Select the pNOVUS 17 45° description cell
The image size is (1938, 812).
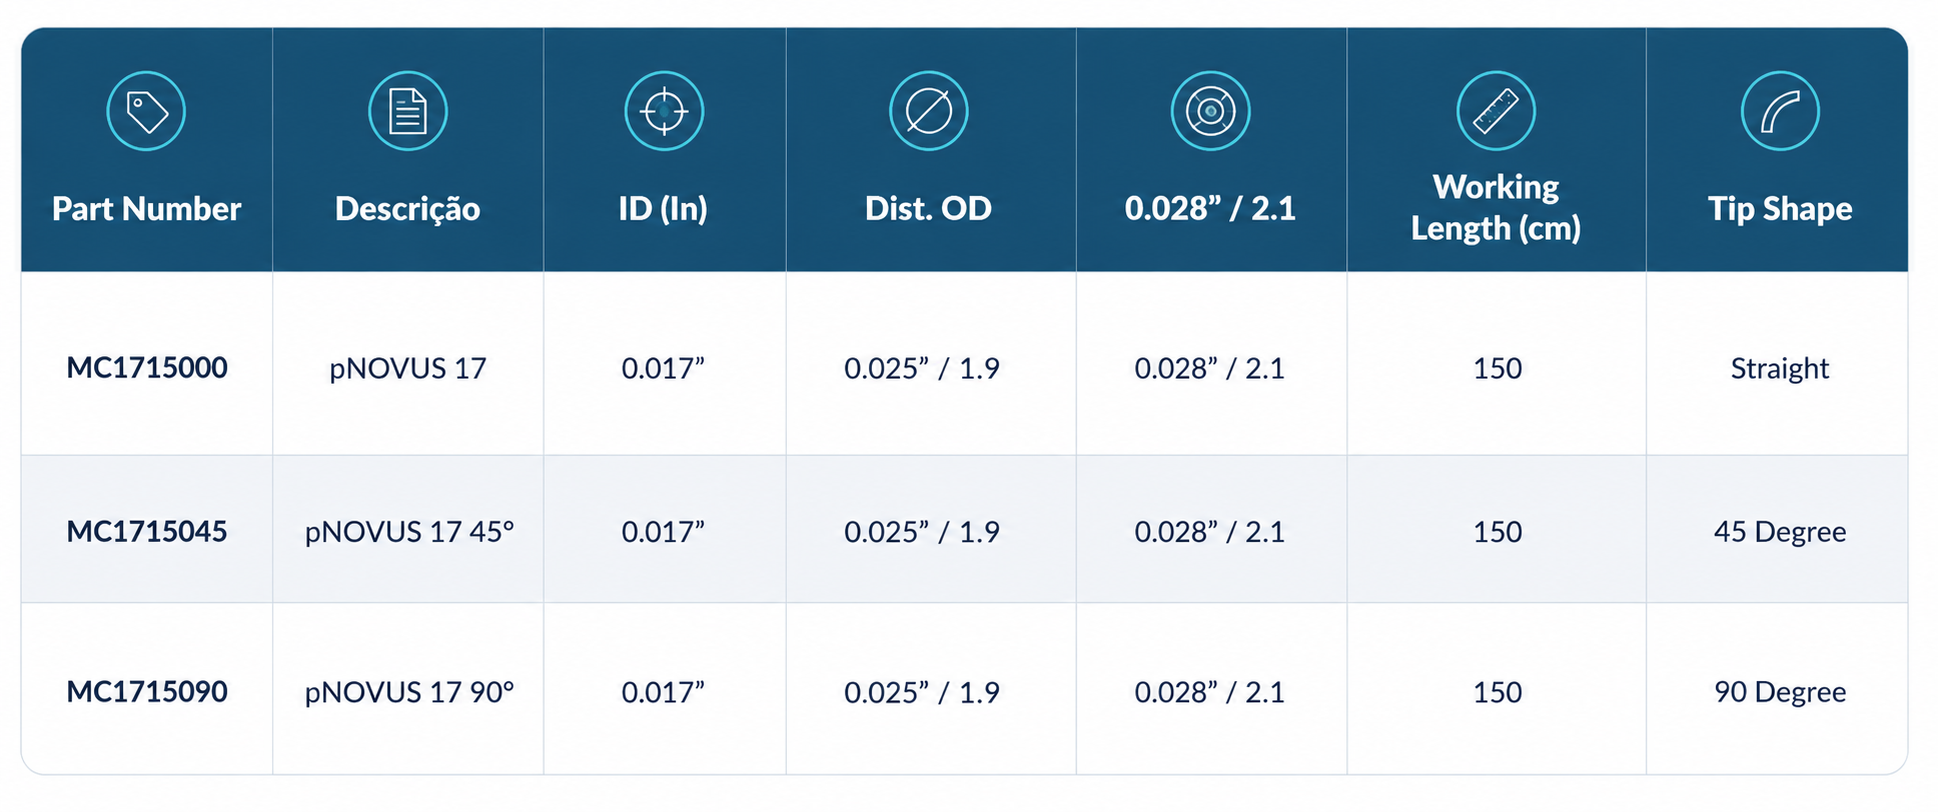coord(409,531)
